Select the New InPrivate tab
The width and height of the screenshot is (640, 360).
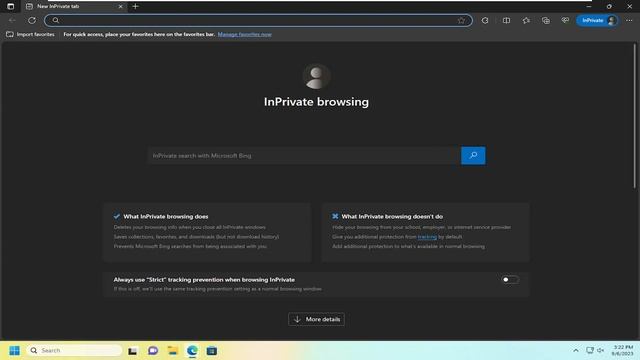(x=74, y=7)
